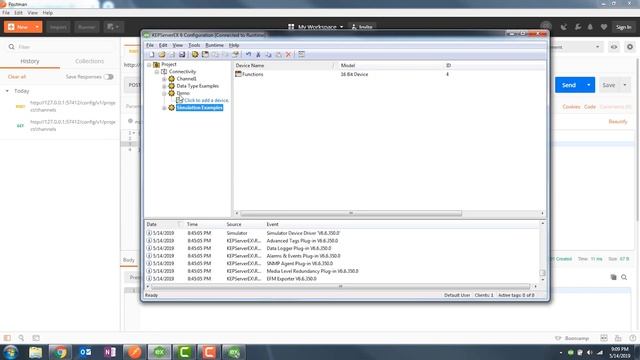This screenshot has width=640, height=360.
Task: Collapse the Today history group in Postman
Action: [x=7, y=91]
